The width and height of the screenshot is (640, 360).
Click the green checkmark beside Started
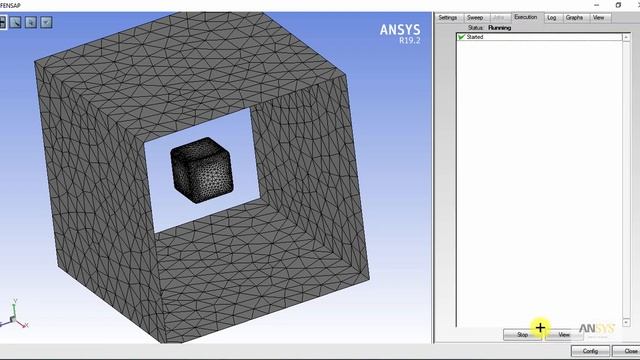click(x=461, y=37)
